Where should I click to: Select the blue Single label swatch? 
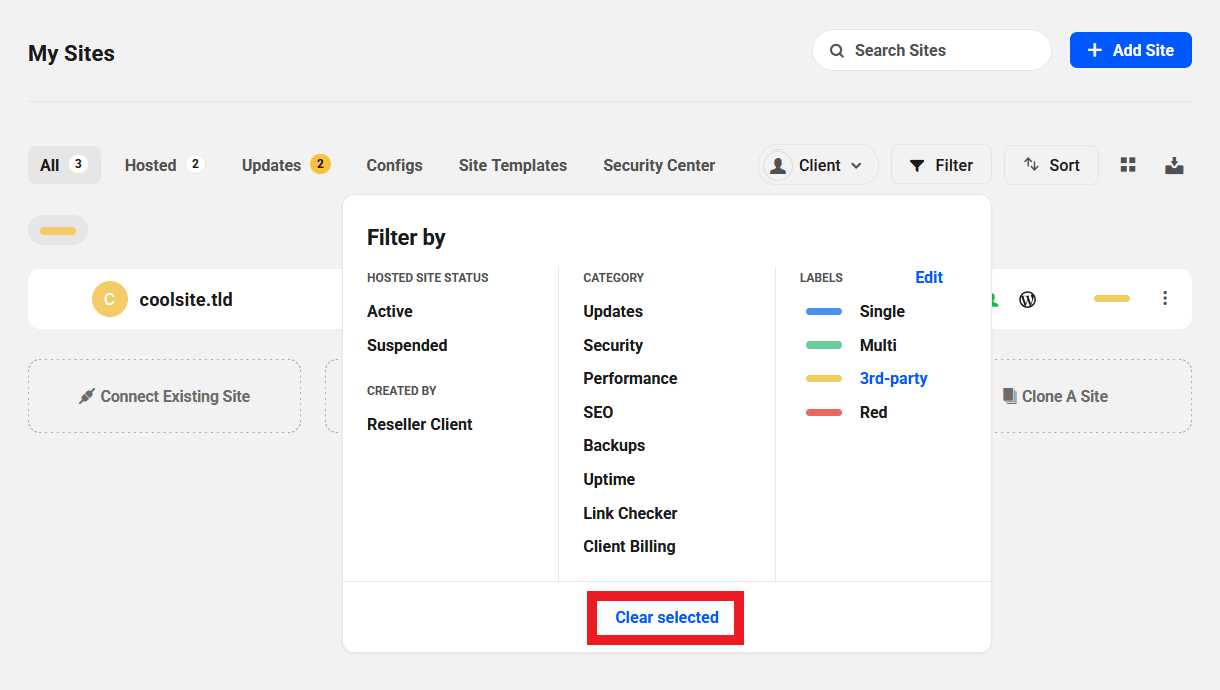[824, 312]
